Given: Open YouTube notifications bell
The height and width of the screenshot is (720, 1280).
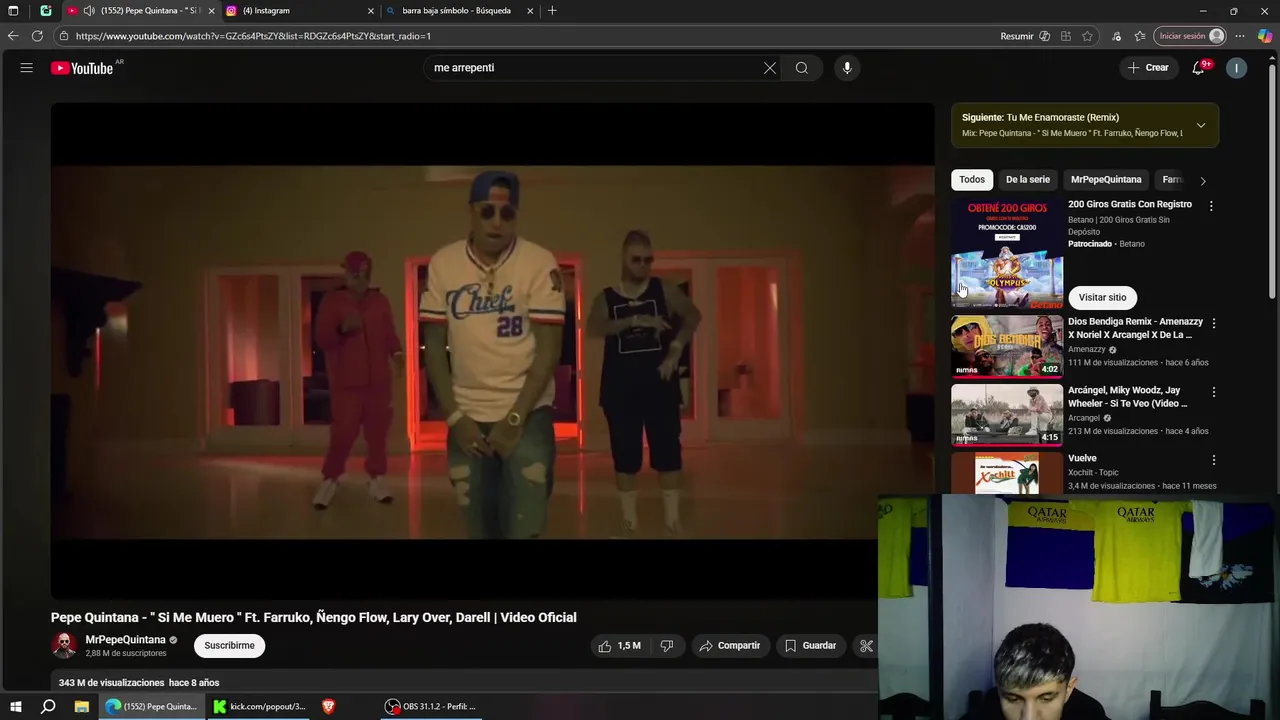Looking at the screenshot, I should point(1198,68).
